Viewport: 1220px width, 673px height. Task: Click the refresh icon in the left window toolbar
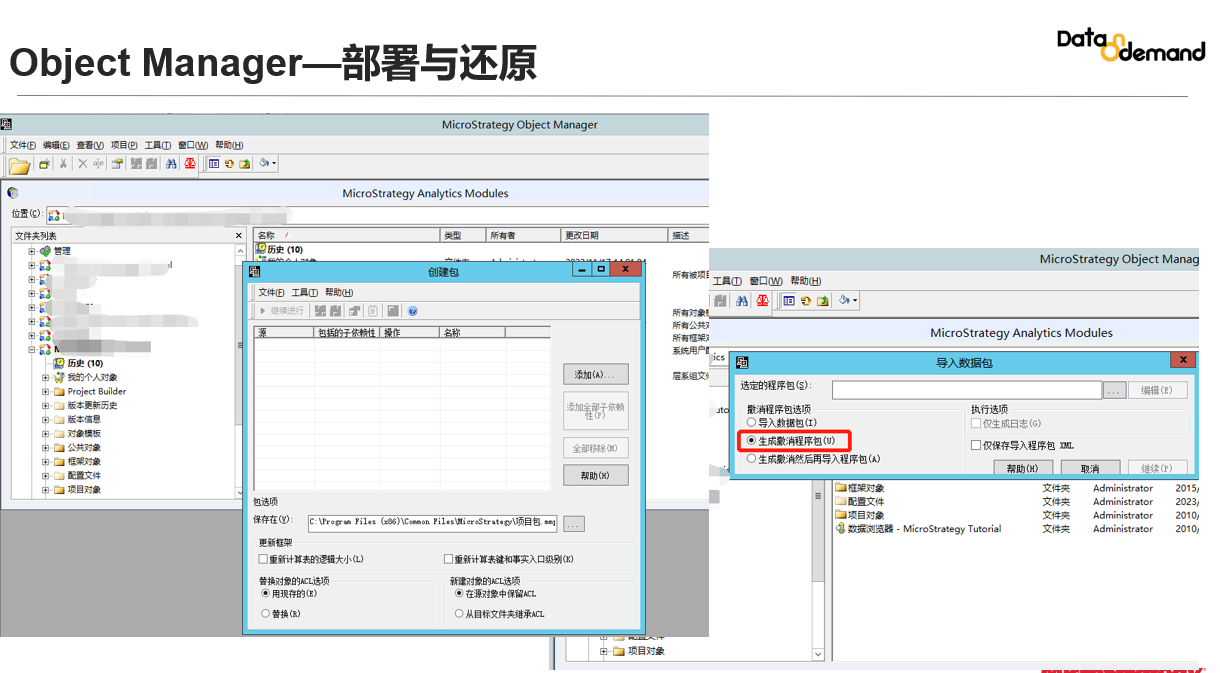pyautogui.click(x=229, y=164)
